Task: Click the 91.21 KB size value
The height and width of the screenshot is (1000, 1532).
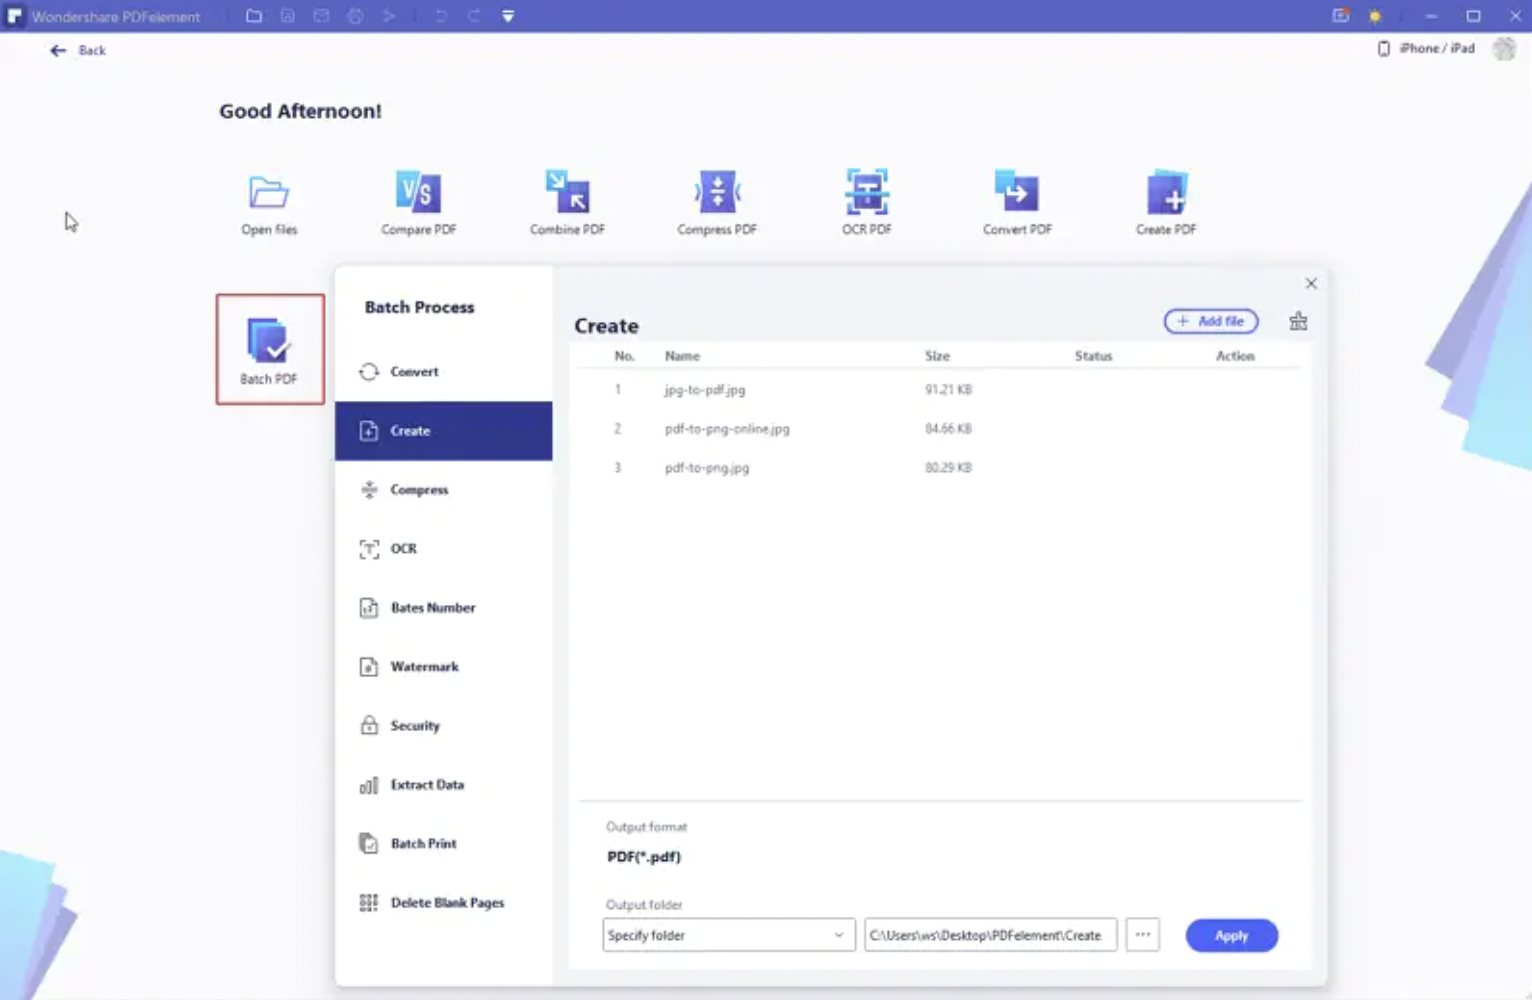Action: pyautogui.click(x=948, y=390)
